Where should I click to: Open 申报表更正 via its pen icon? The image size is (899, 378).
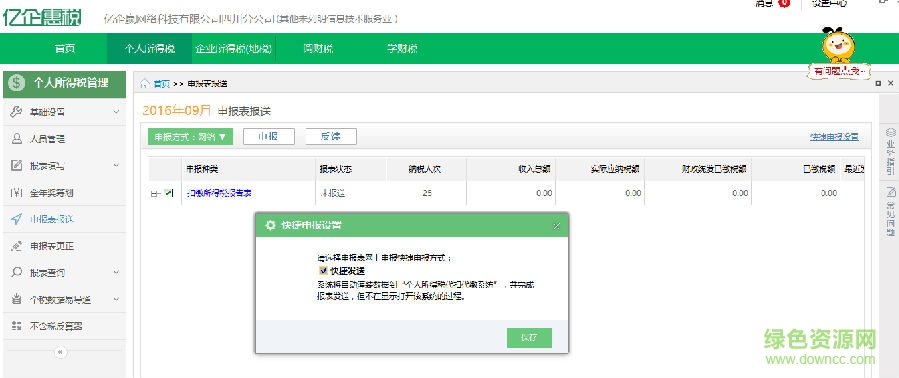point(17,246)
